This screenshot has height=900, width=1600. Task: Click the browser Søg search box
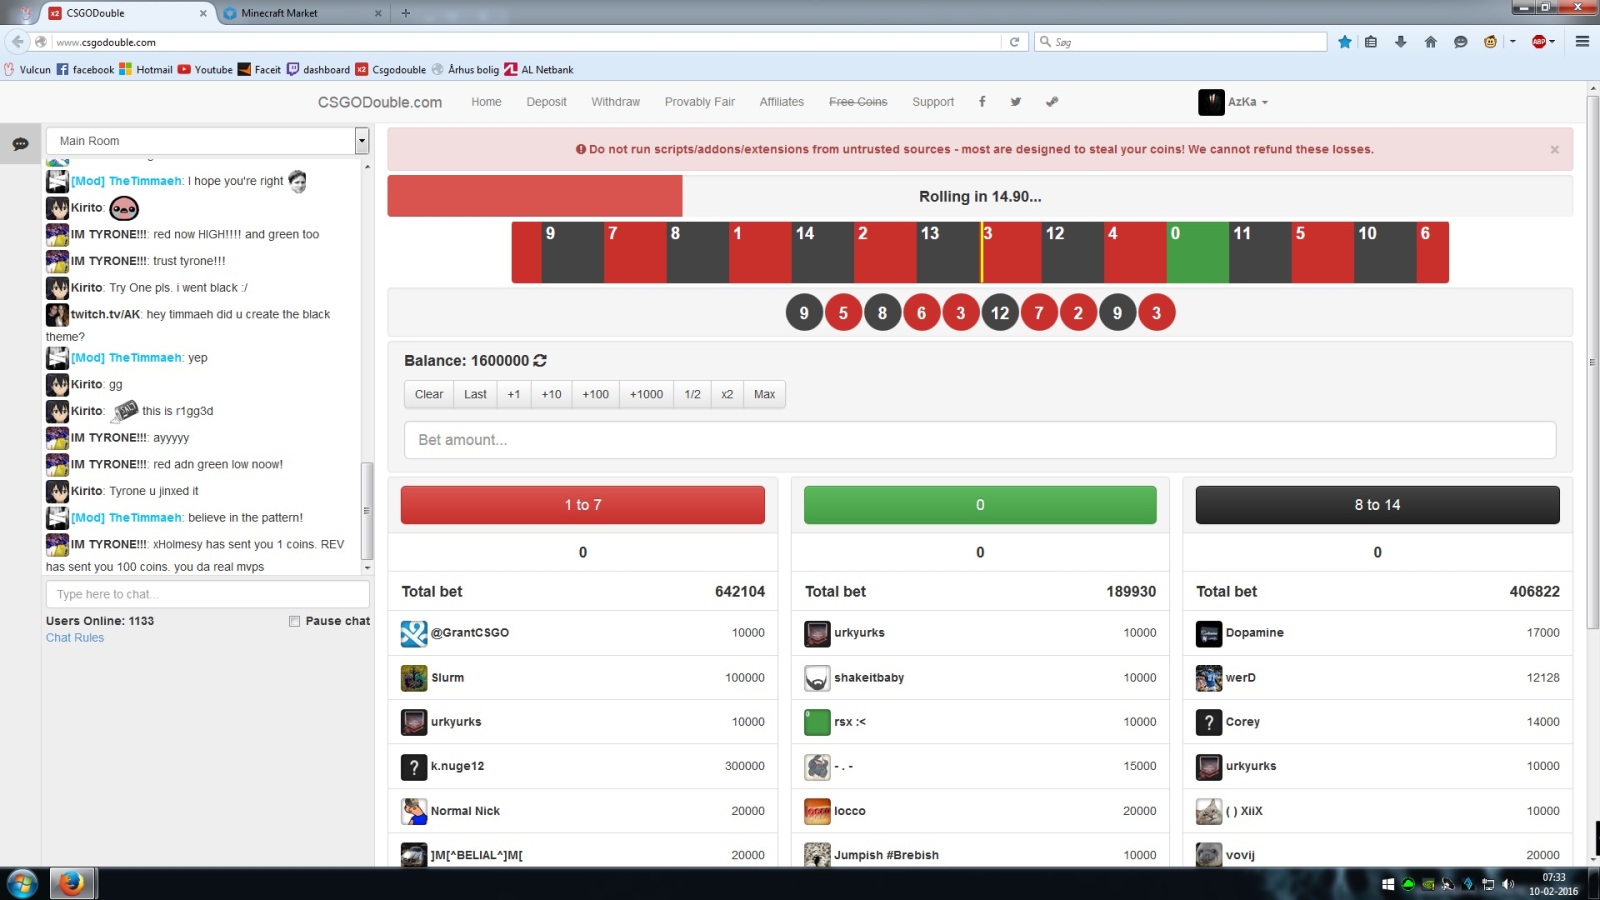(x=1180, y=42)
